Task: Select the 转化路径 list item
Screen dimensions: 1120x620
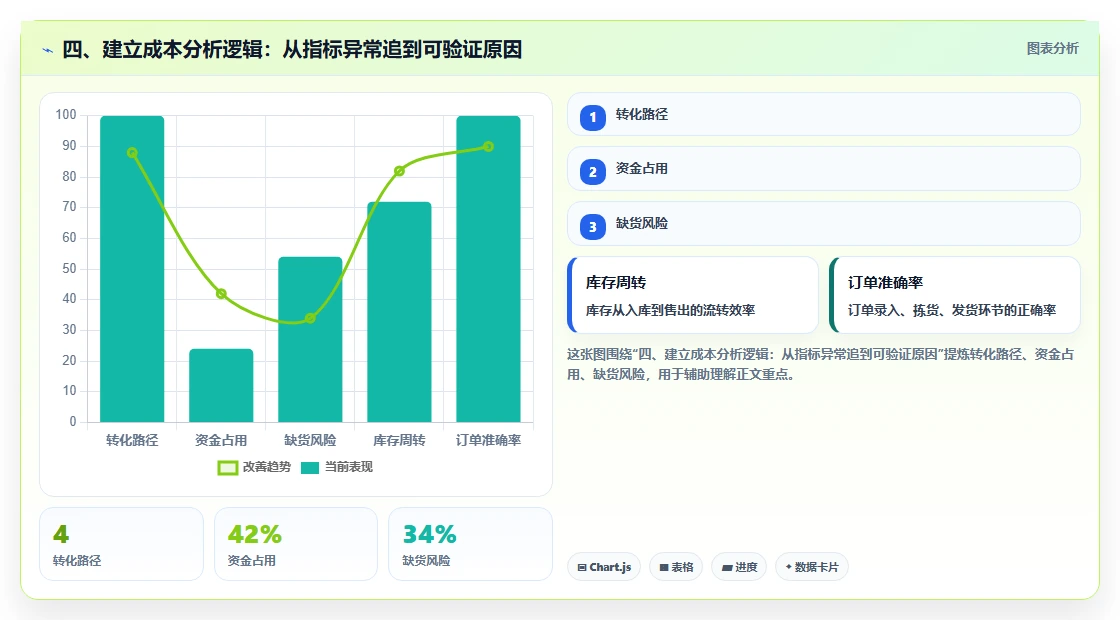Action: (x=824, y=114)
